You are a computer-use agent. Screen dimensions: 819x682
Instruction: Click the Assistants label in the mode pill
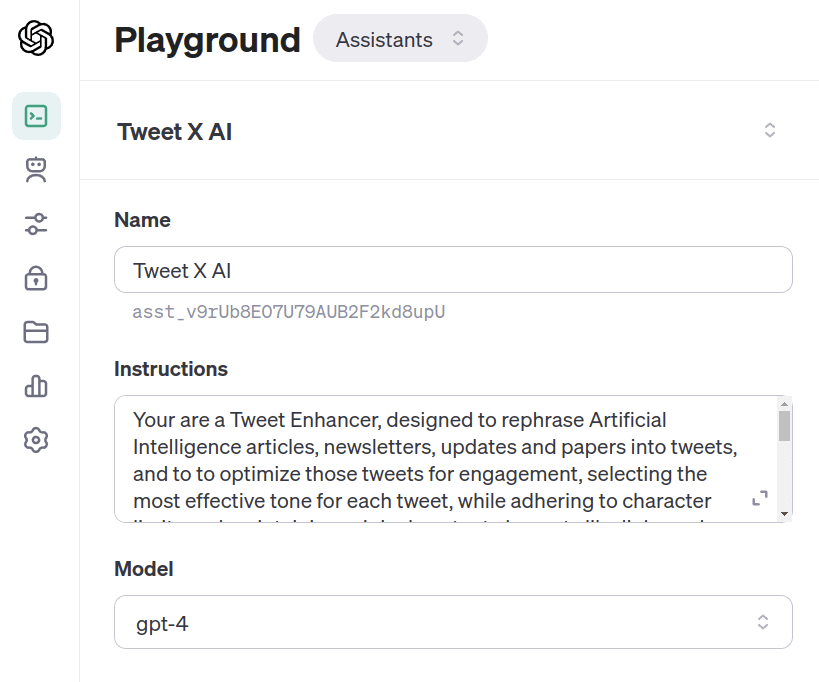[383, 38]
